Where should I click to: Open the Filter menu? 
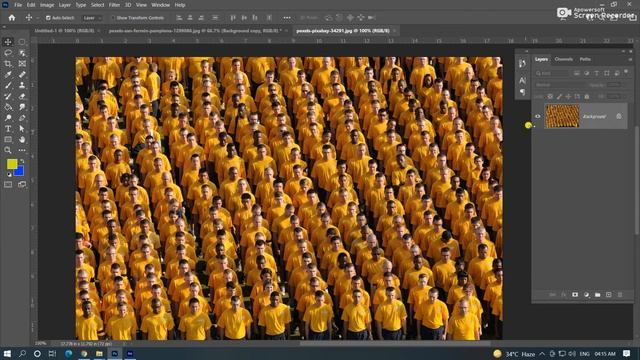point(114,5)
